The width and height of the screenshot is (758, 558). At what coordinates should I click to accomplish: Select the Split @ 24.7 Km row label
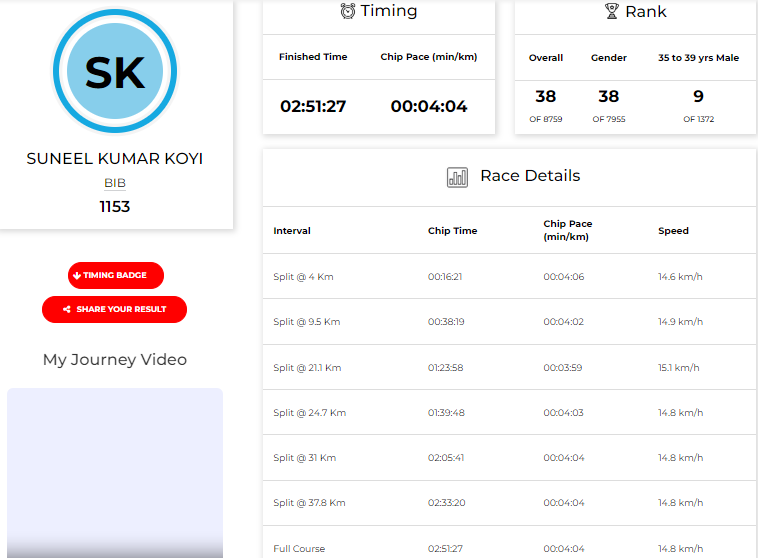309,412
